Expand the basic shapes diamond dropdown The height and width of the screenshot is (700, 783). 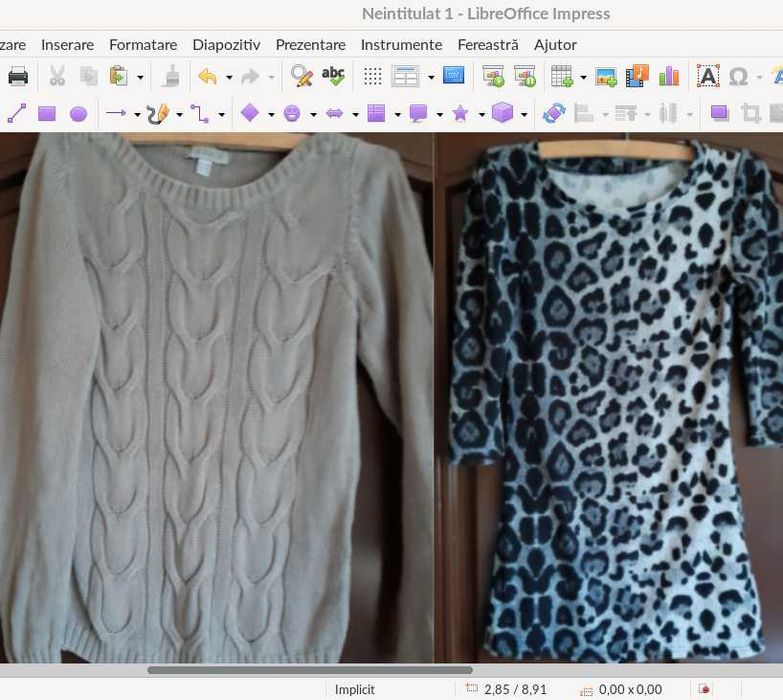(x=271, y=114)
